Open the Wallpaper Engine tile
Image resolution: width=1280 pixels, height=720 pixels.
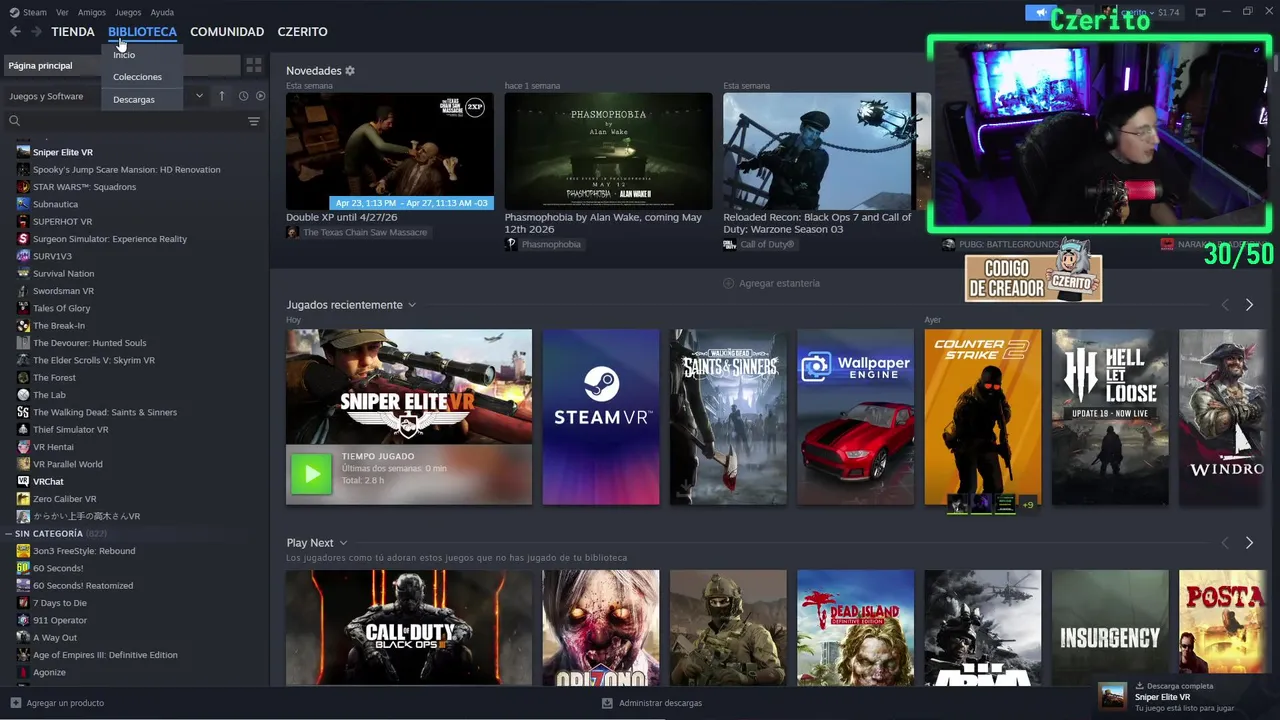[855, 417]
